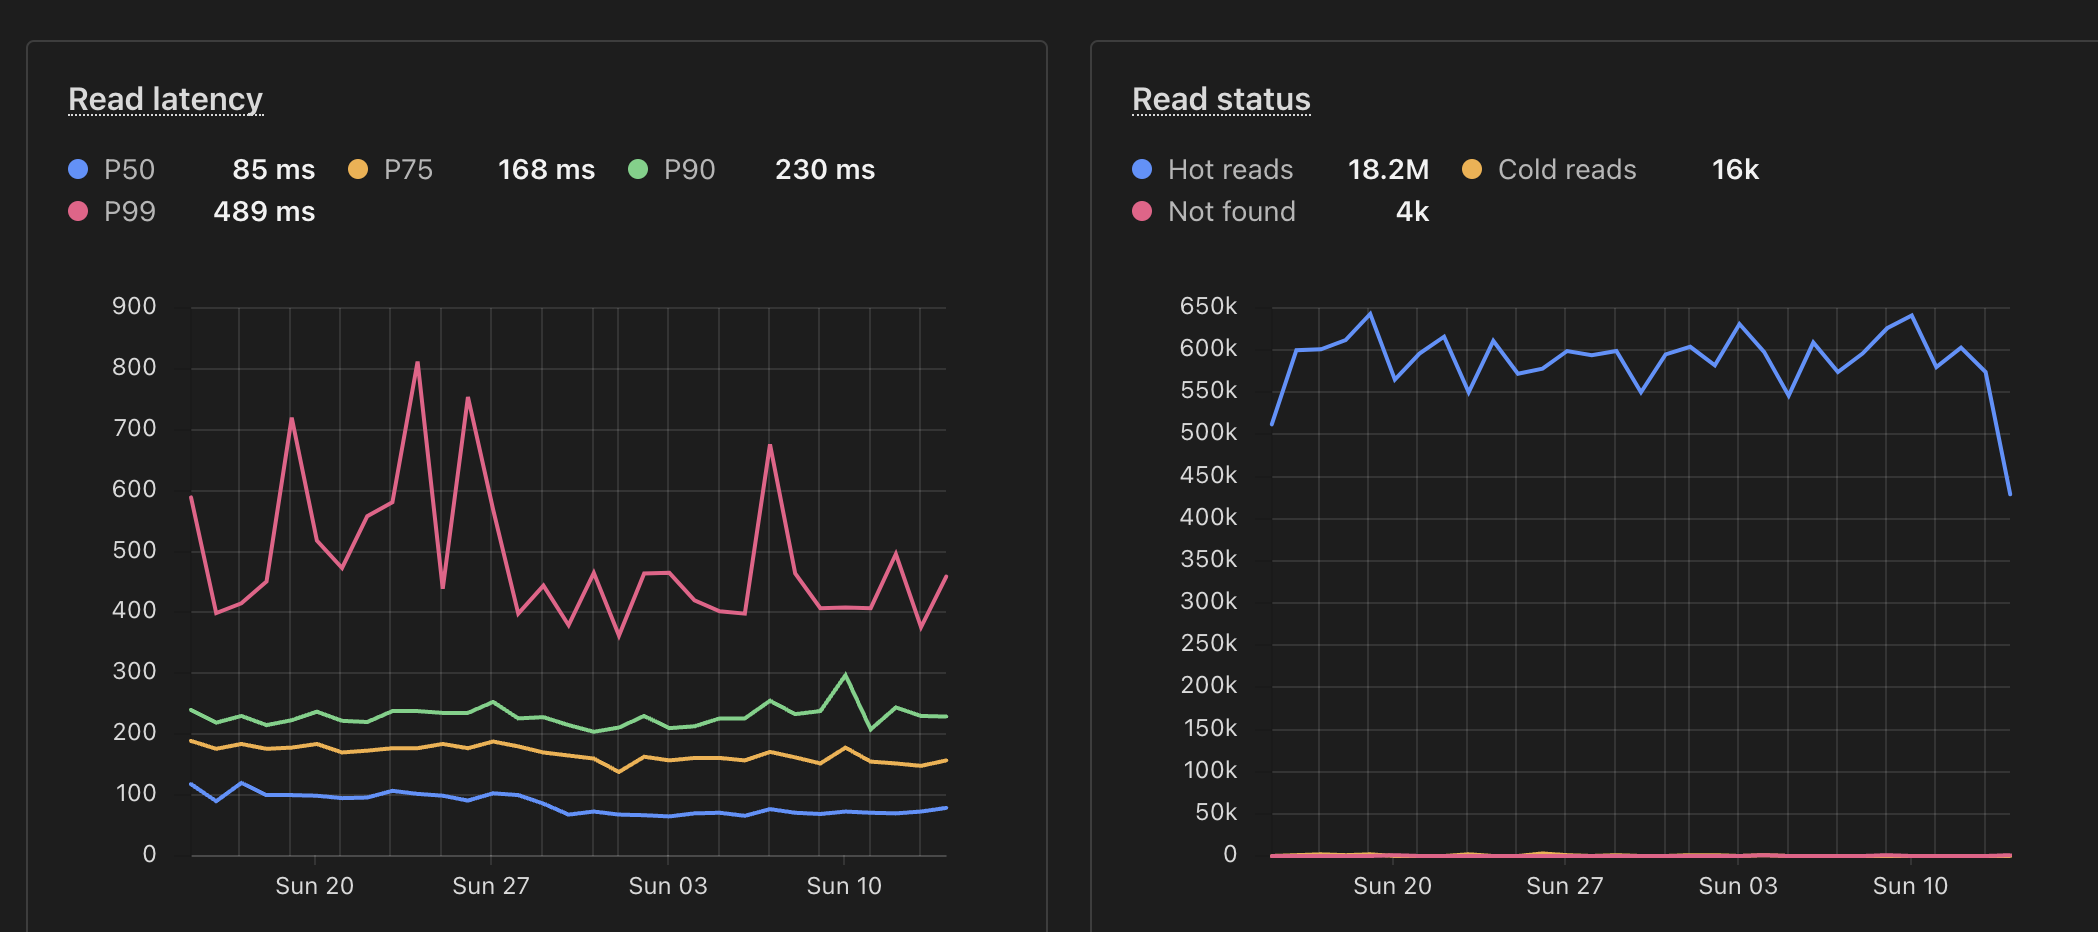The width and height of the screenshot is (2098, 932).
Task: Click the 18.2M Hot reads value
Action: pyautogui.click(x=1387, y=169)
